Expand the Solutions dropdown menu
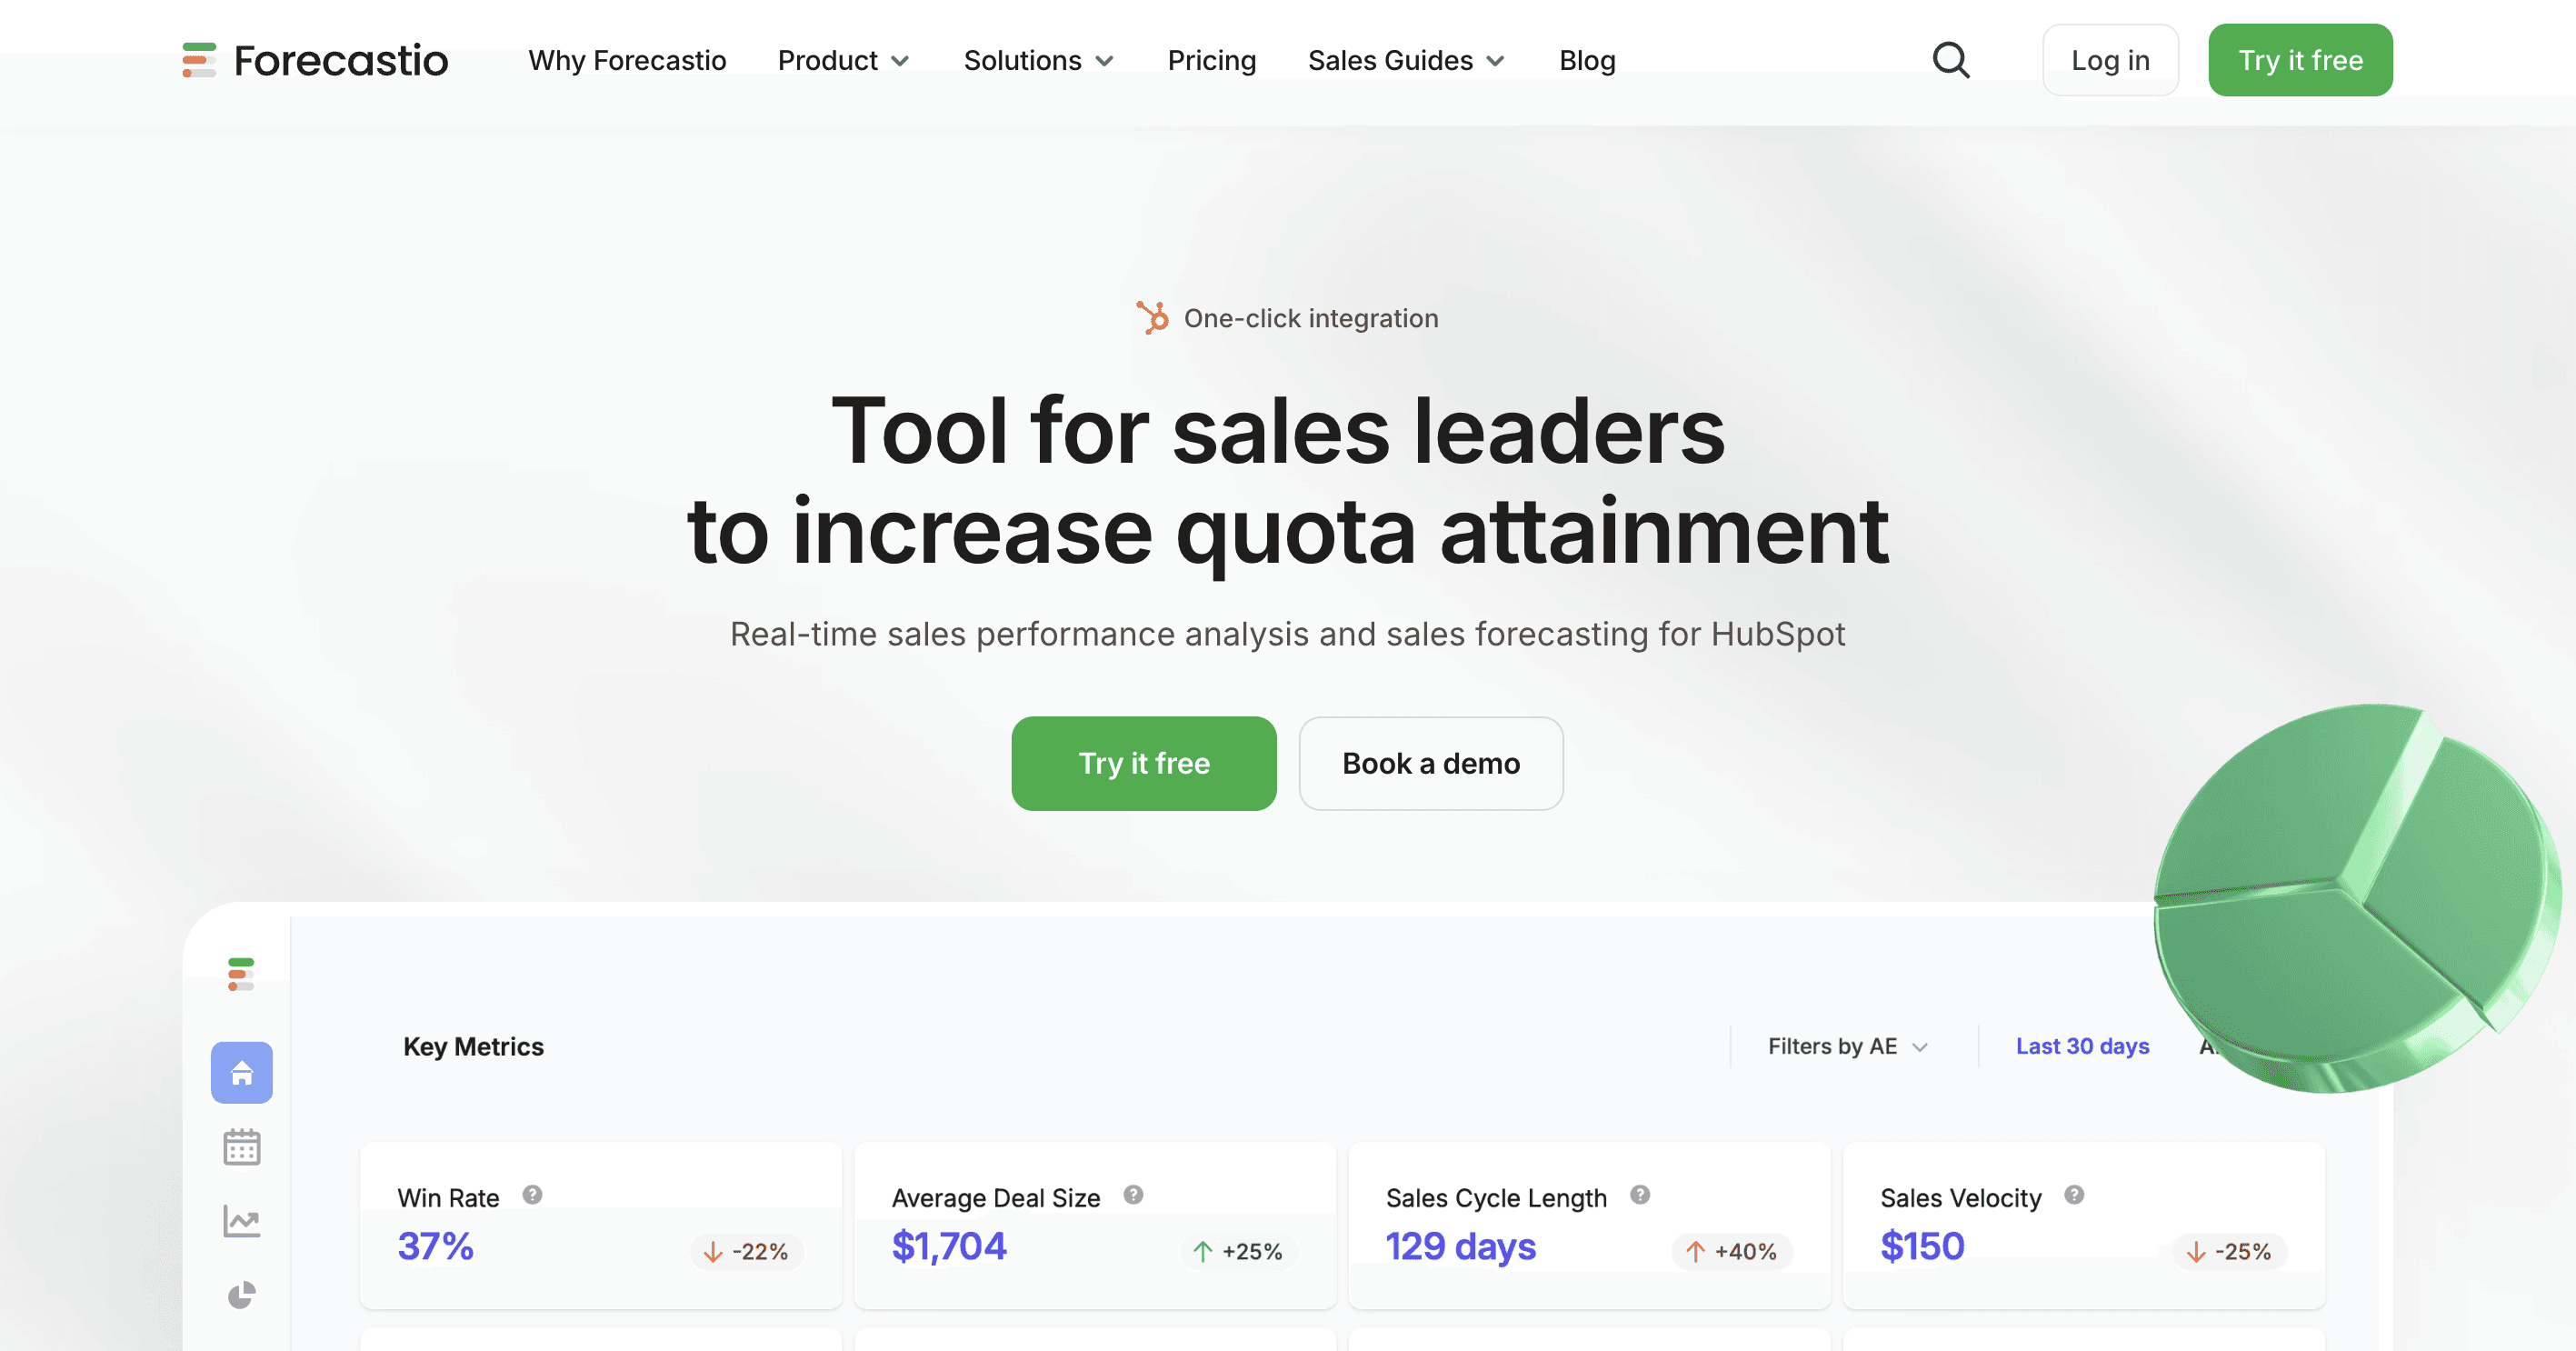 pyautogui.click(x=1039, y=61)
